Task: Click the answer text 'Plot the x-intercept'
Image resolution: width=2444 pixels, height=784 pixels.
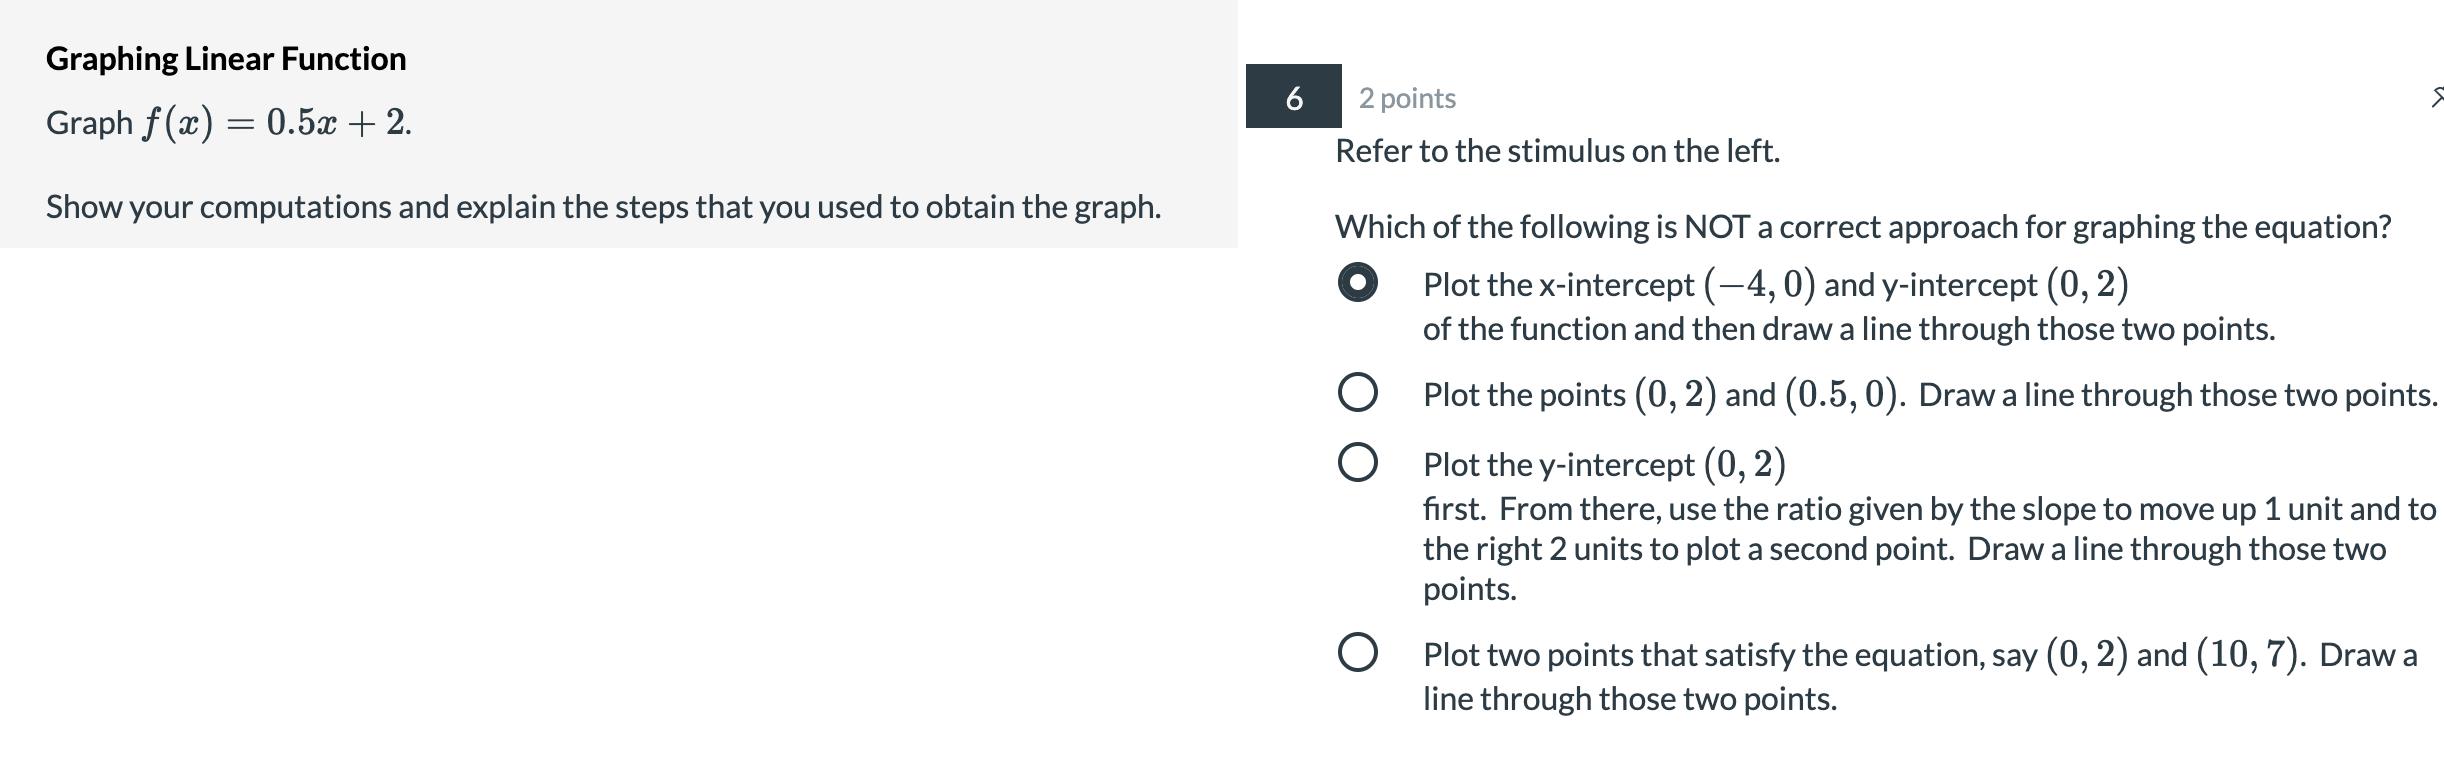Action: (1558, 286)
